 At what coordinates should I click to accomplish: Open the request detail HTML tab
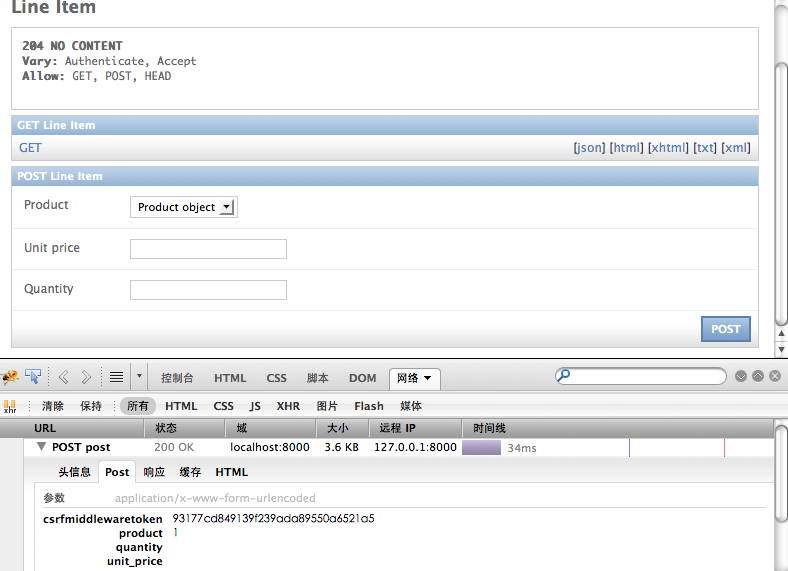tap(232, 472)
